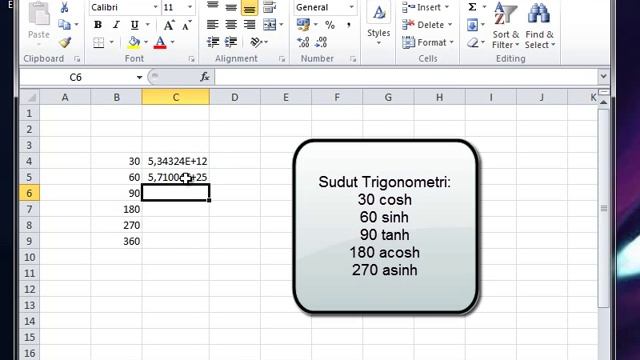Image resolution: width=640 pixels, height=360 pixels.
Task: Decrease indent in Alignment group
Action: click(x=213, y=42)
